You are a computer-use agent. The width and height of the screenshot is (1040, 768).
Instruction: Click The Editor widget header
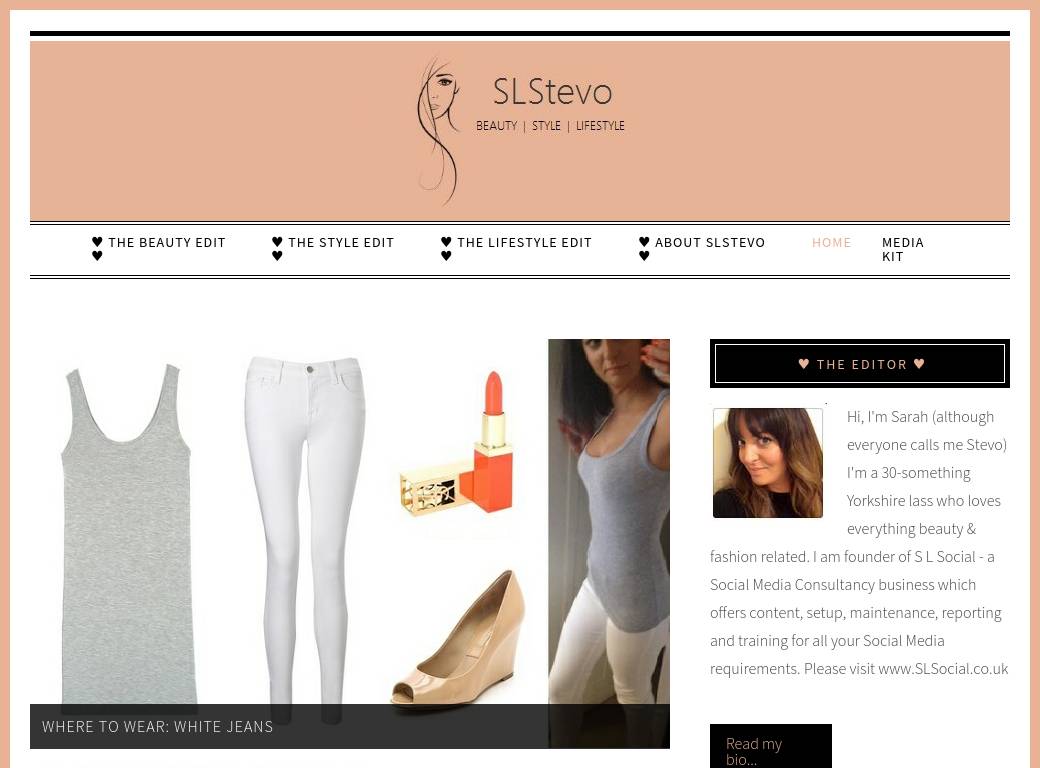click(x=860, y=363)
